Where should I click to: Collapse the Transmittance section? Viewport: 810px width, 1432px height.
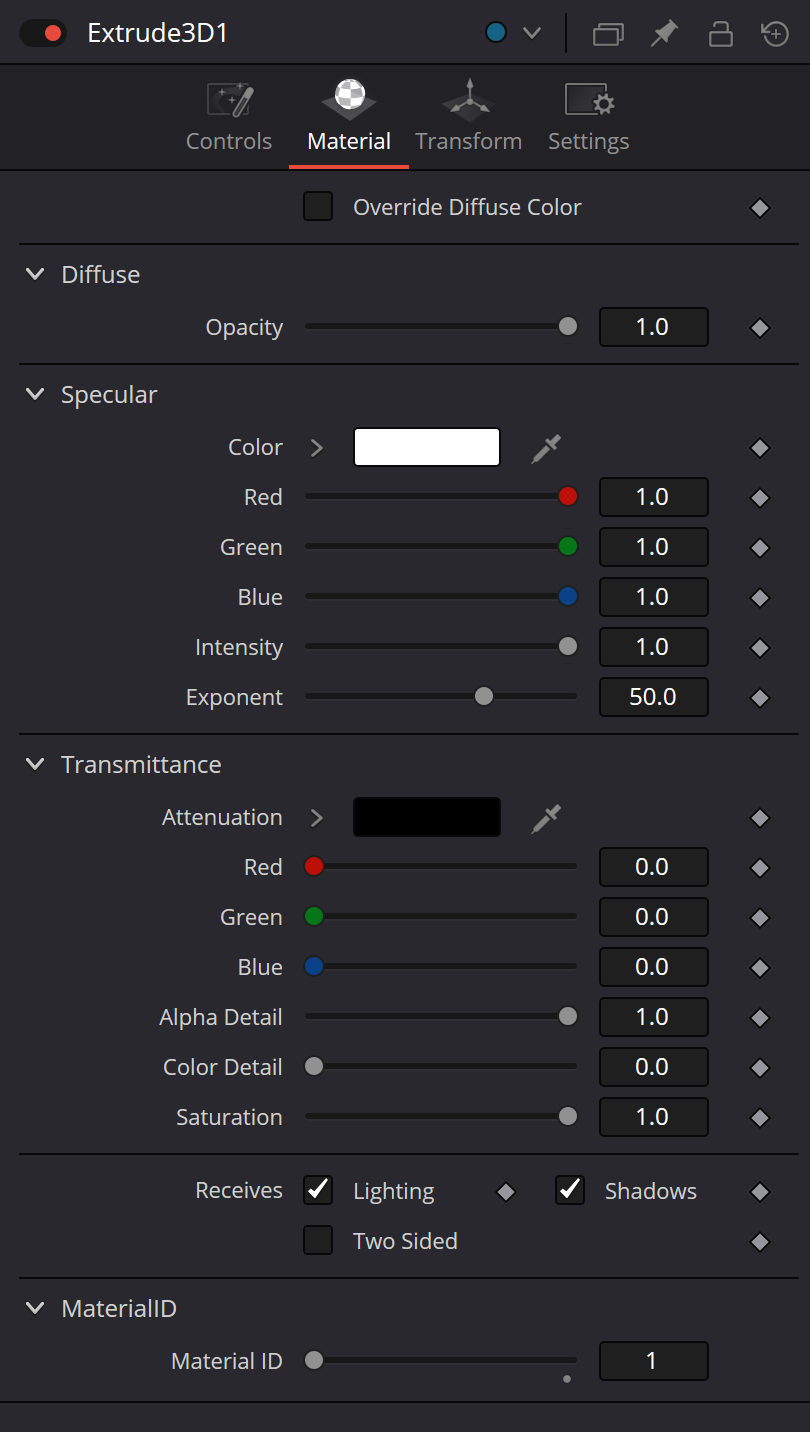(35, 764)
